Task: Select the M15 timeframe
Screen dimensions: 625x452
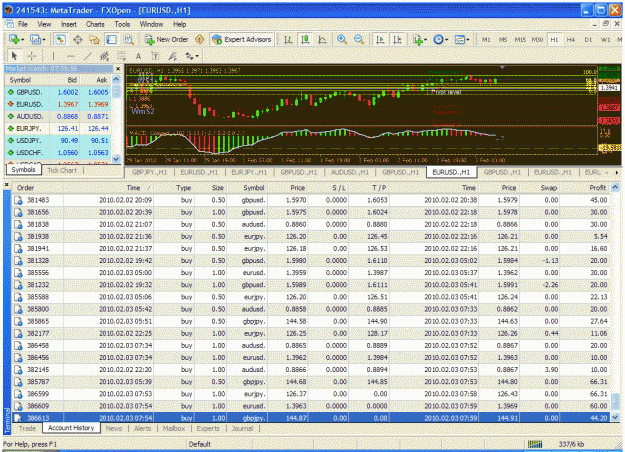Action: (520, 39)
